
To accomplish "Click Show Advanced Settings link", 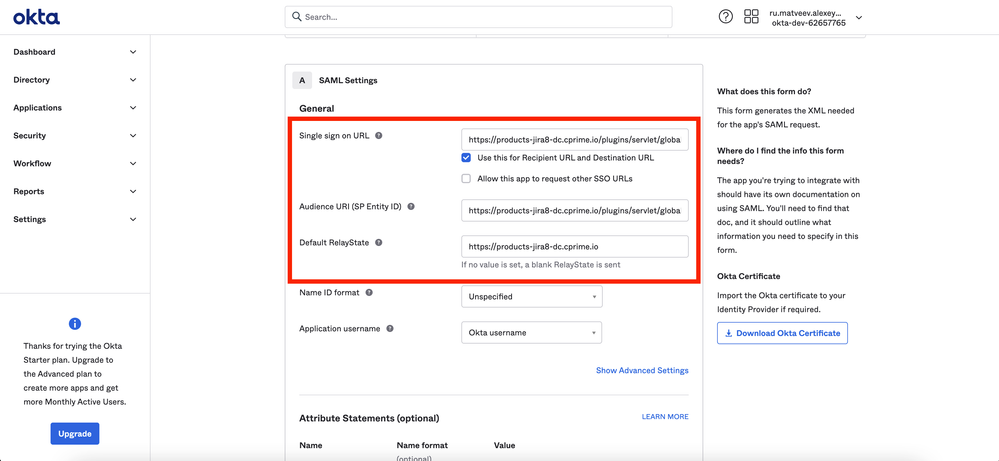I will (642, 370).
